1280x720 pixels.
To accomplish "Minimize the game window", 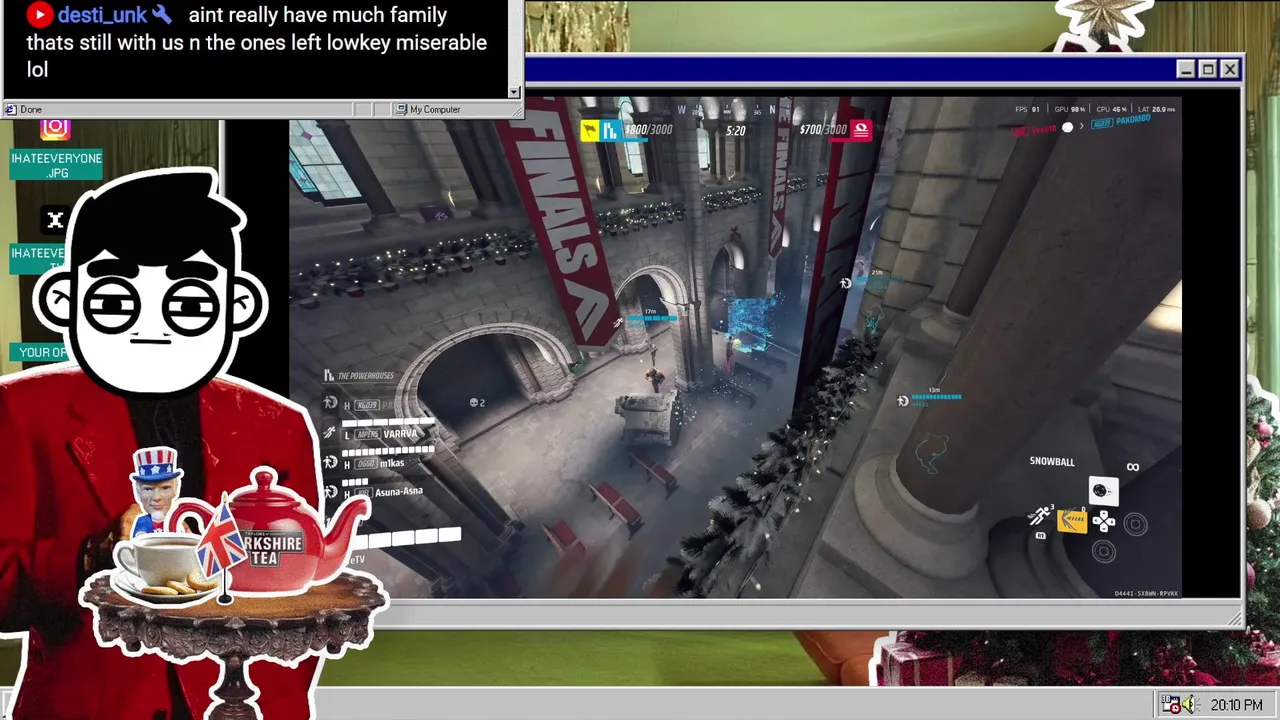I will click(1186, 69).
